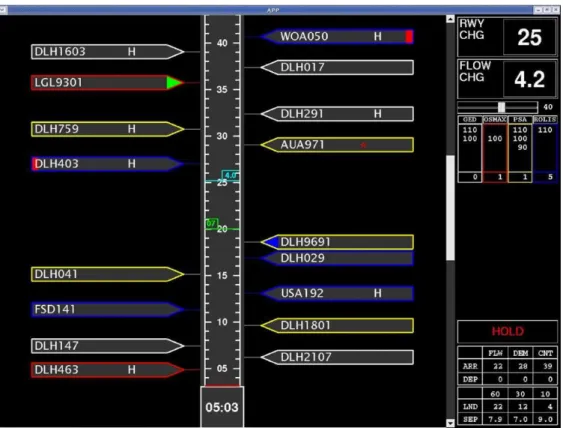
Task: Click the green 07 timeline marker
Action: click(x=211, y=223)
